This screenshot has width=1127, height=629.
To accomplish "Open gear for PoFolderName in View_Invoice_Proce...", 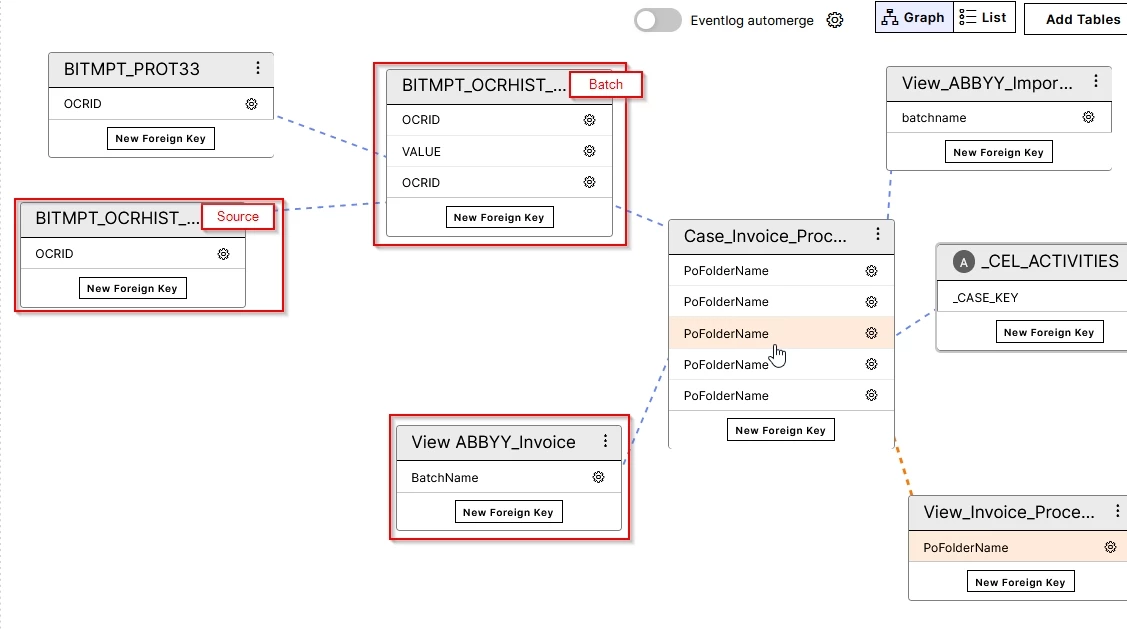I will click(1110, 548).
